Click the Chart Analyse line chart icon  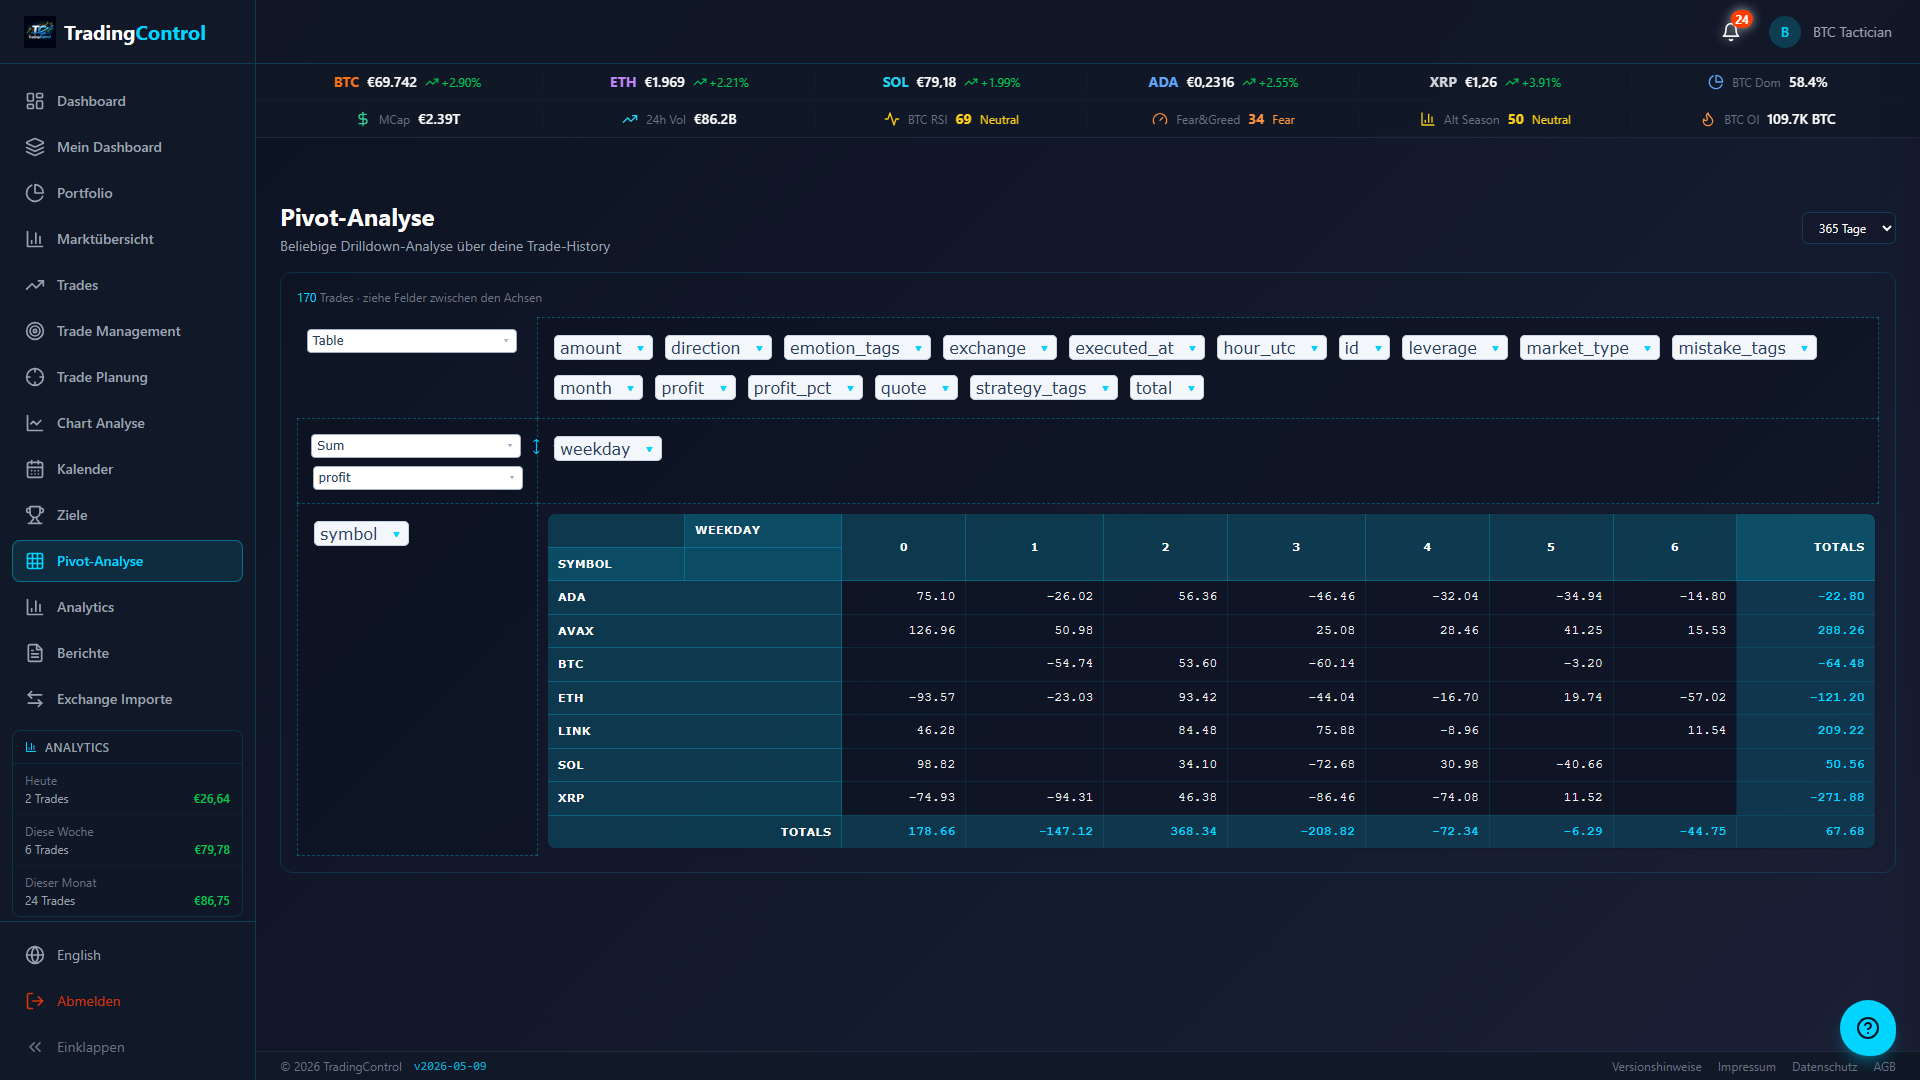35,423
